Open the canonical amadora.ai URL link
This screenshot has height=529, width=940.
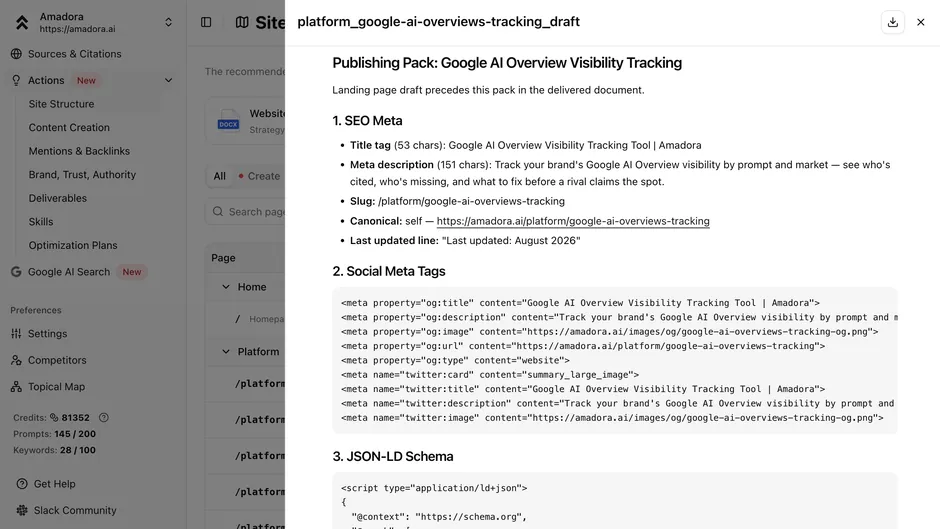coord(573,221)
